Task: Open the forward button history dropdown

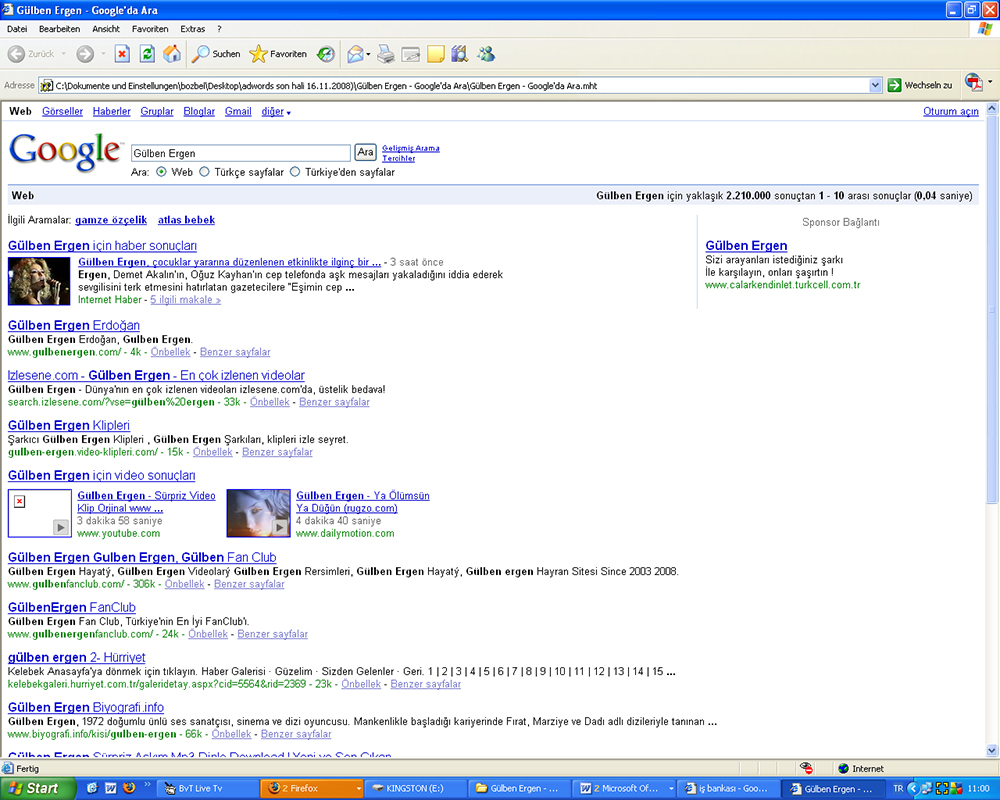Action: [103, 54]
